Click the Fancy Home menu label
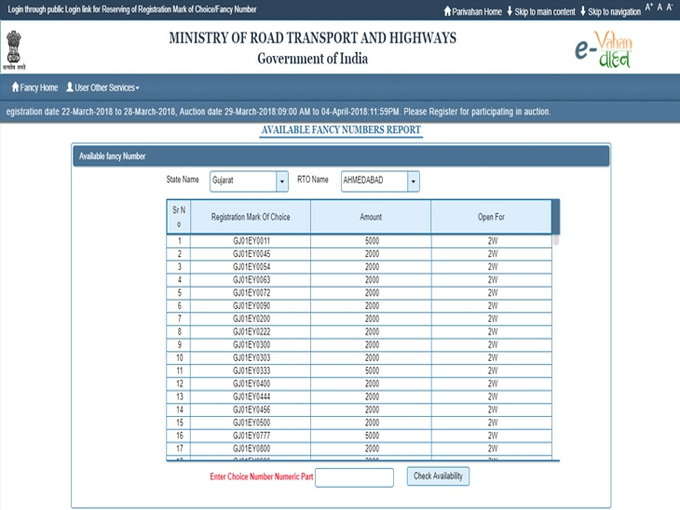 39,88
